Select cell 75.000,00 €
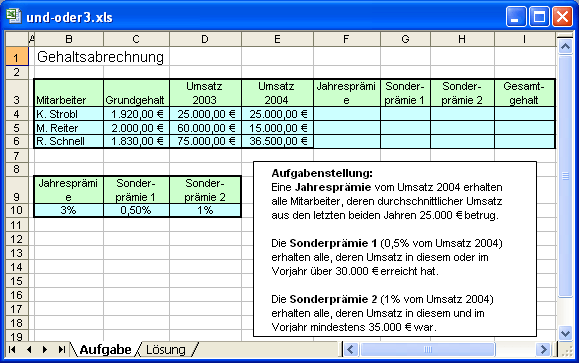The image size is (579, 363). [205, 141]
